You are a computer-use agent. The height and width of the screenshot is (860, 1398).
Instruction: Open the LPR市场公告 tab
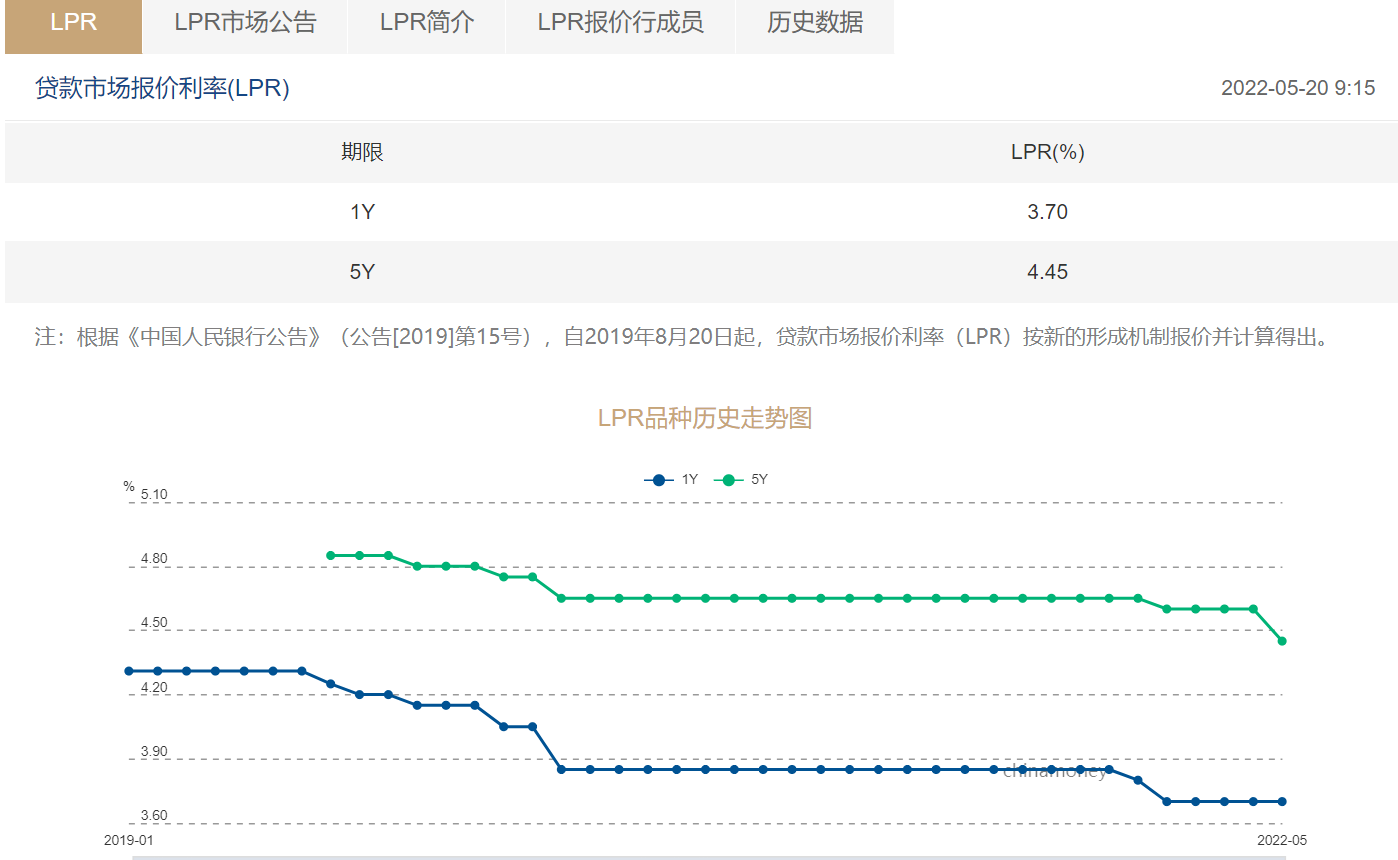[x=246, y=25]
